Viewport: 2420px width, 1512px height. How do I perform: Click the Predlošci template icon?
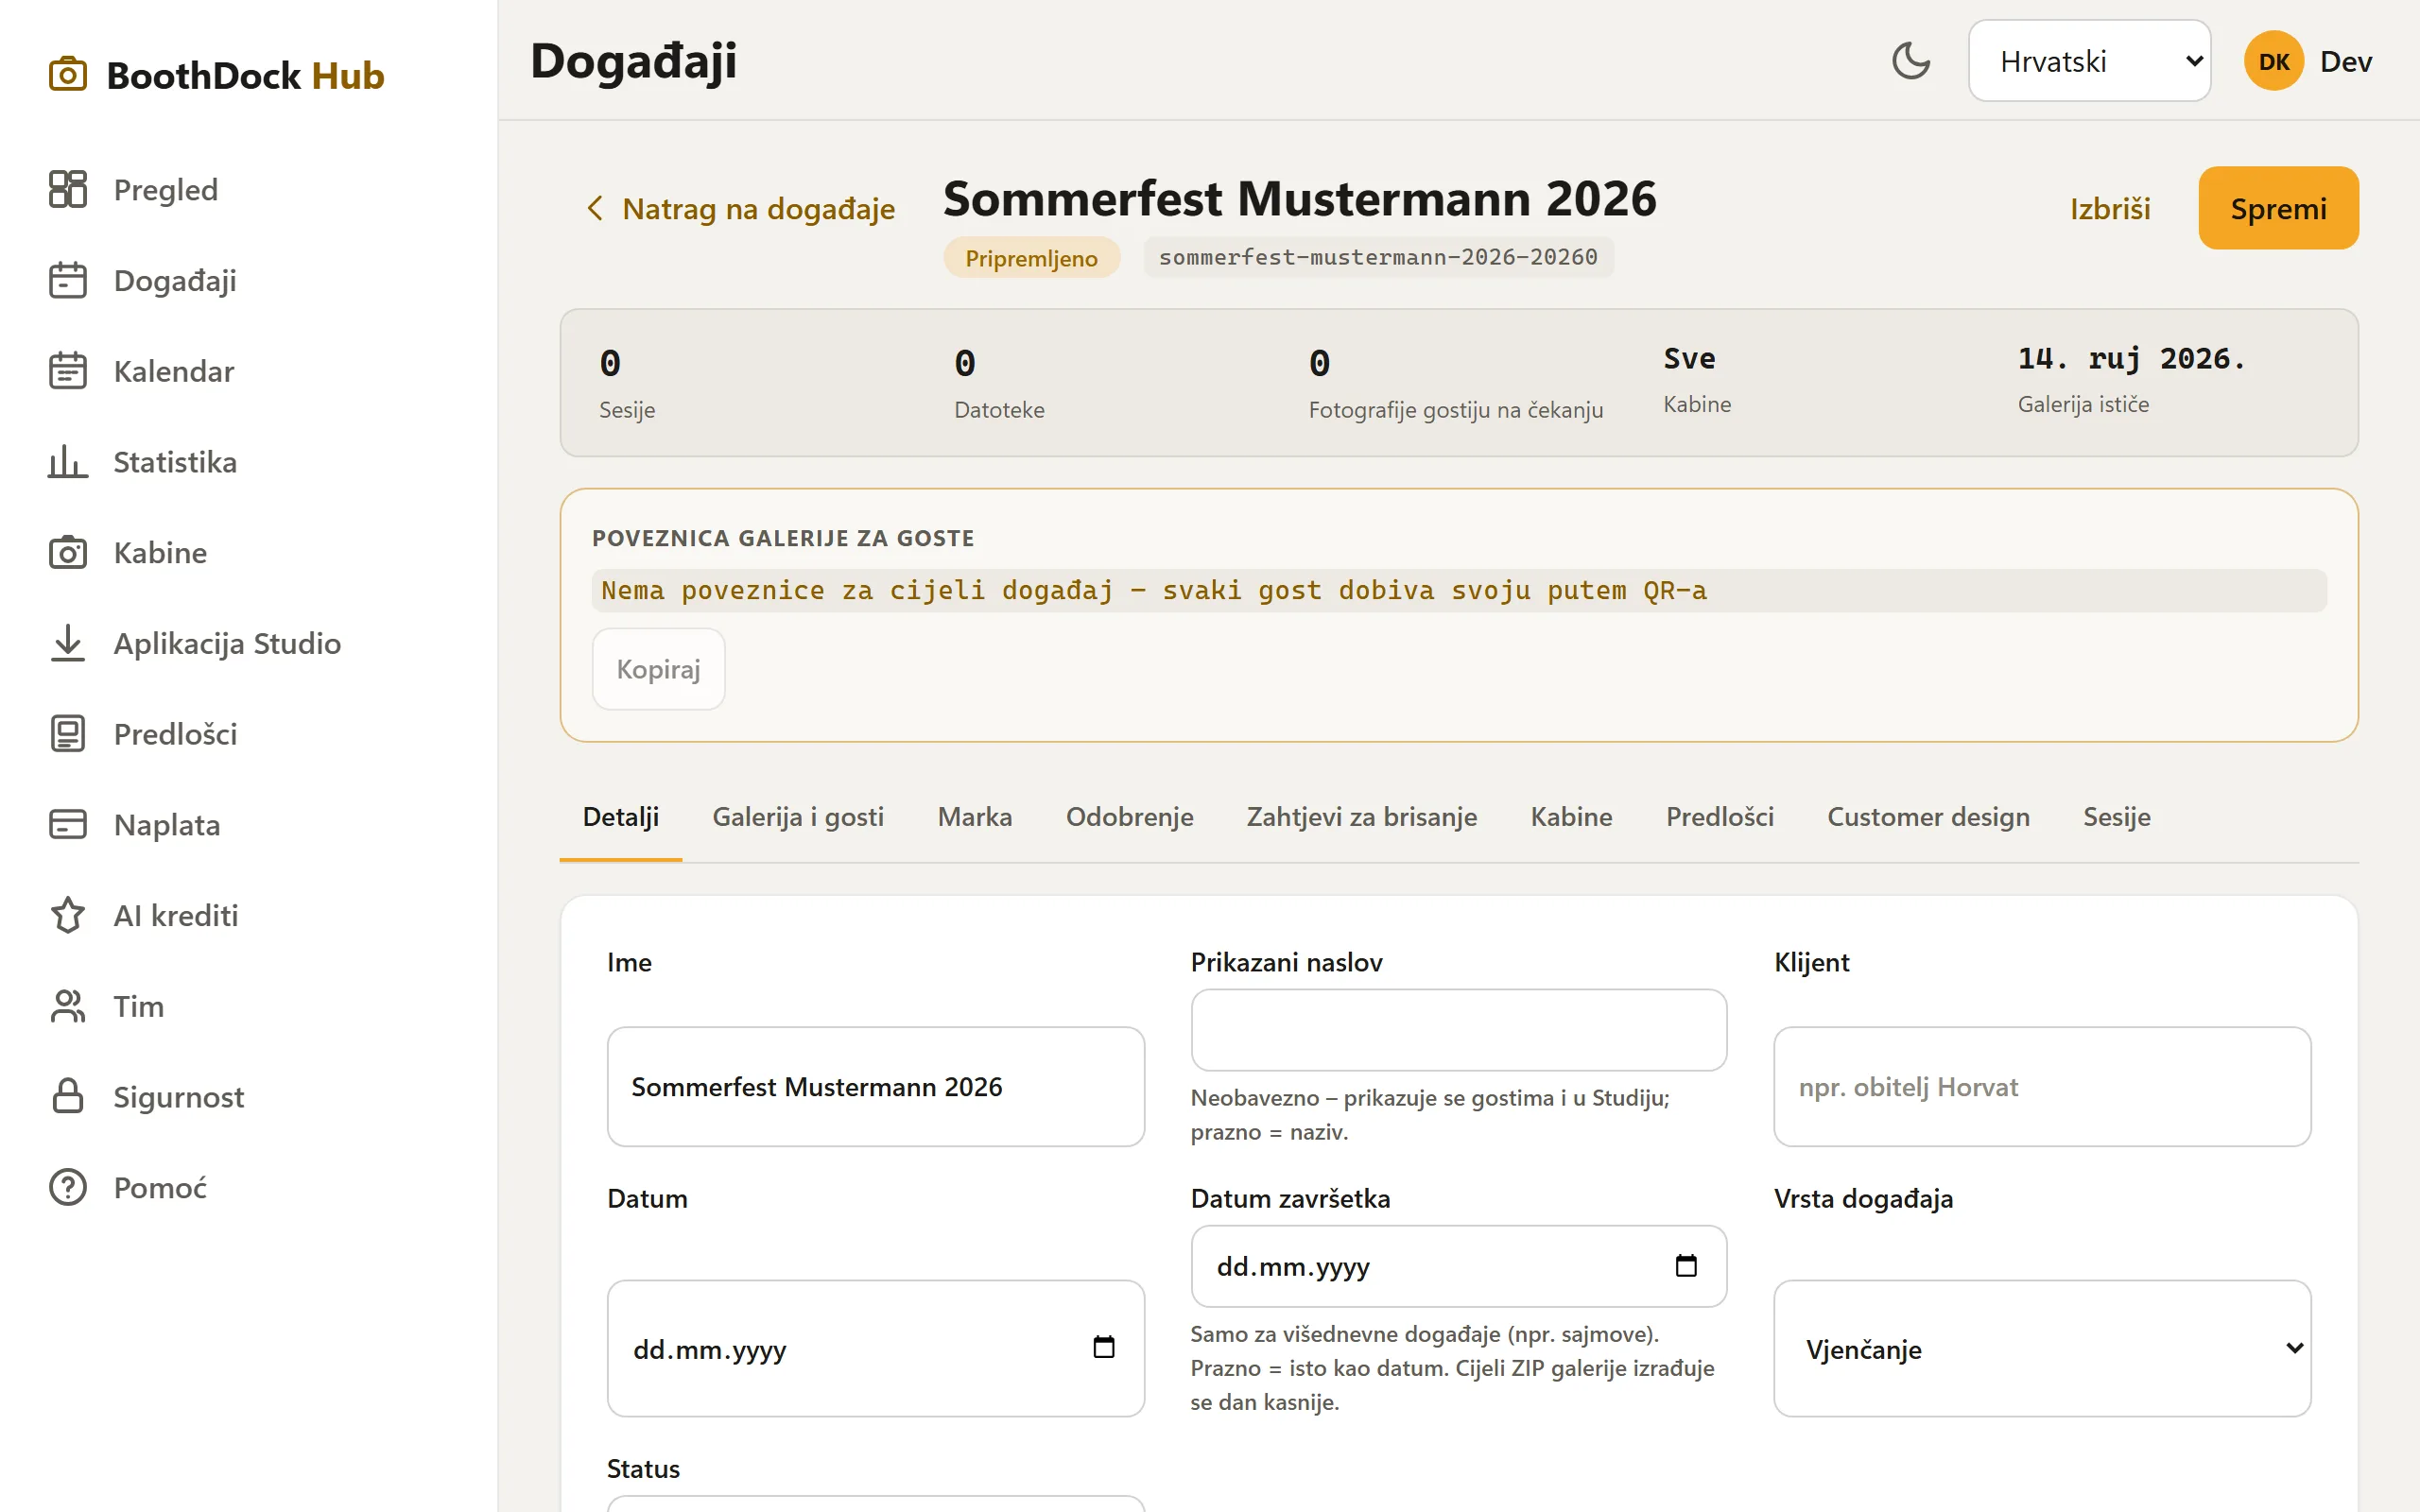[x=68, y=734]
